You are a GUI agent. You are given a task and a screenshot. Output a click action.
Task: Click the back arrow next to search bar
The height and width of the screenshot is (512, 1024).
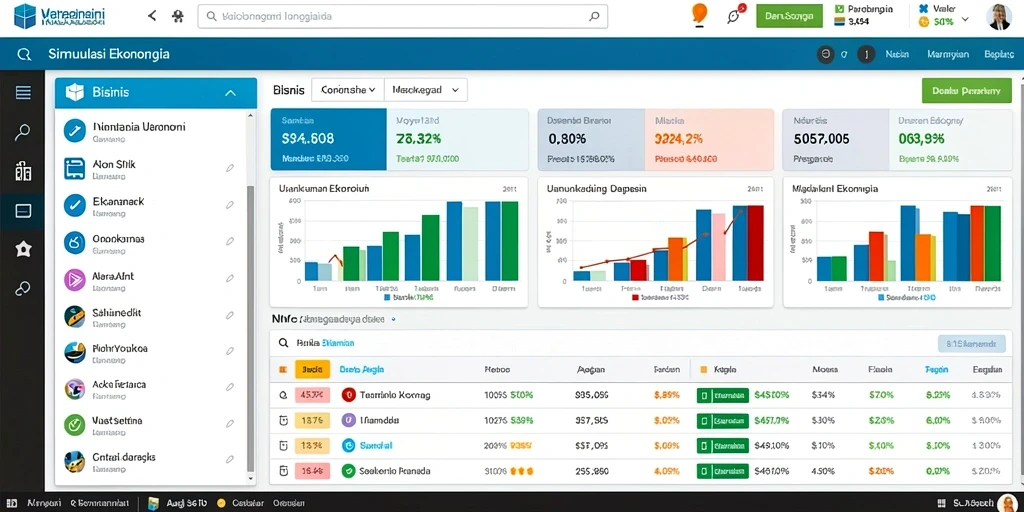[152, 16]
